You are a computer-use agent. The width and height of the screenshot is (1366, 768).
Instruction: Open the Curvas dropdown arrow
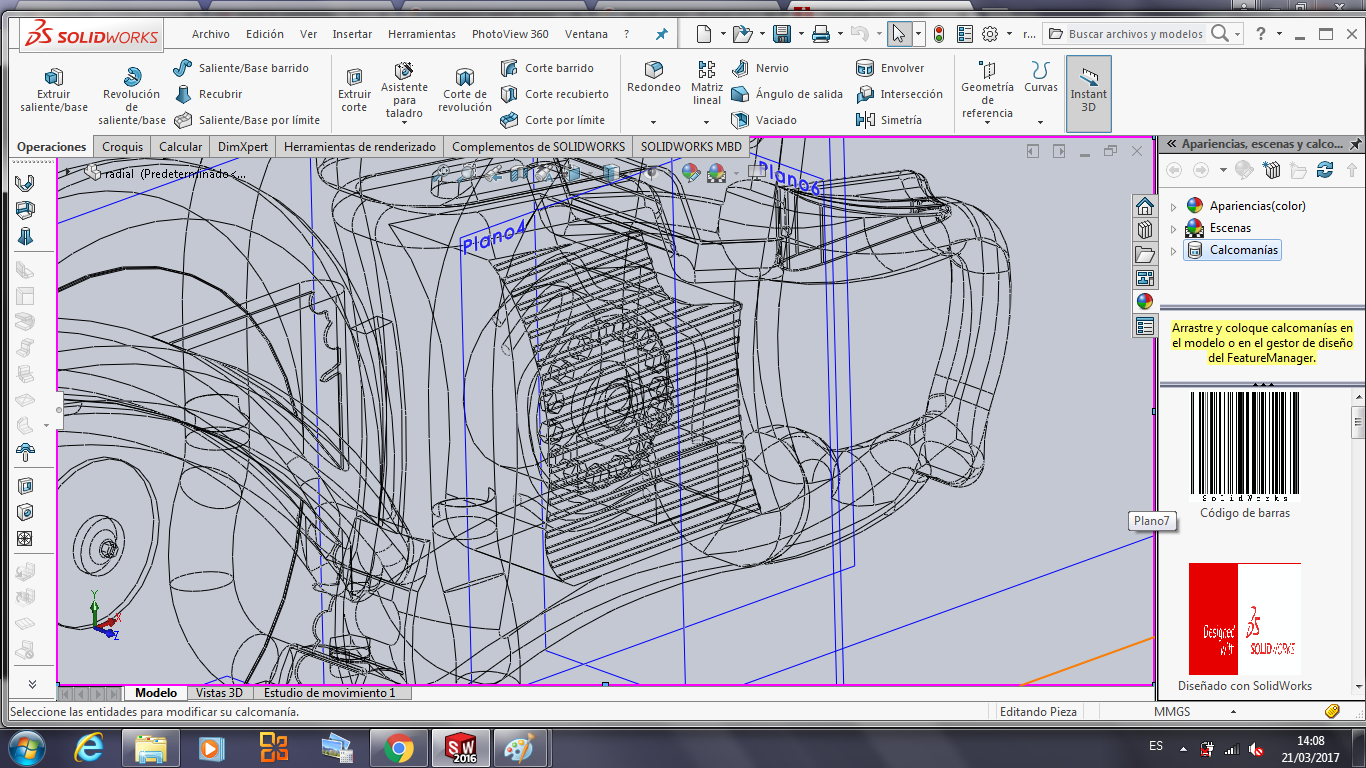pos(1041,123)
